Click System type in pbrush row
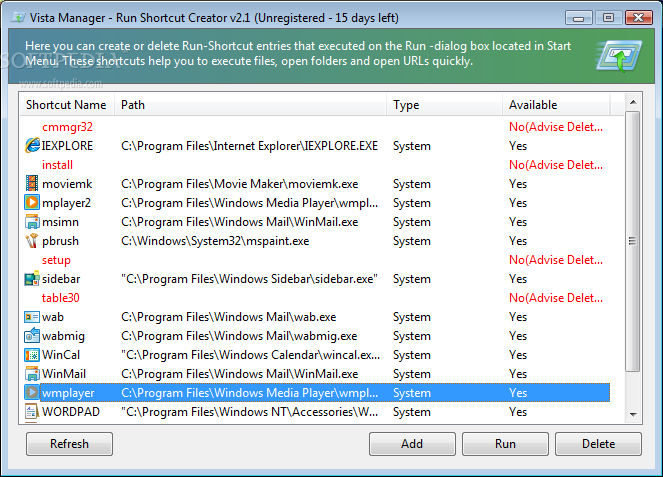This screenshot has height=477, width=663. coord(412,241)
